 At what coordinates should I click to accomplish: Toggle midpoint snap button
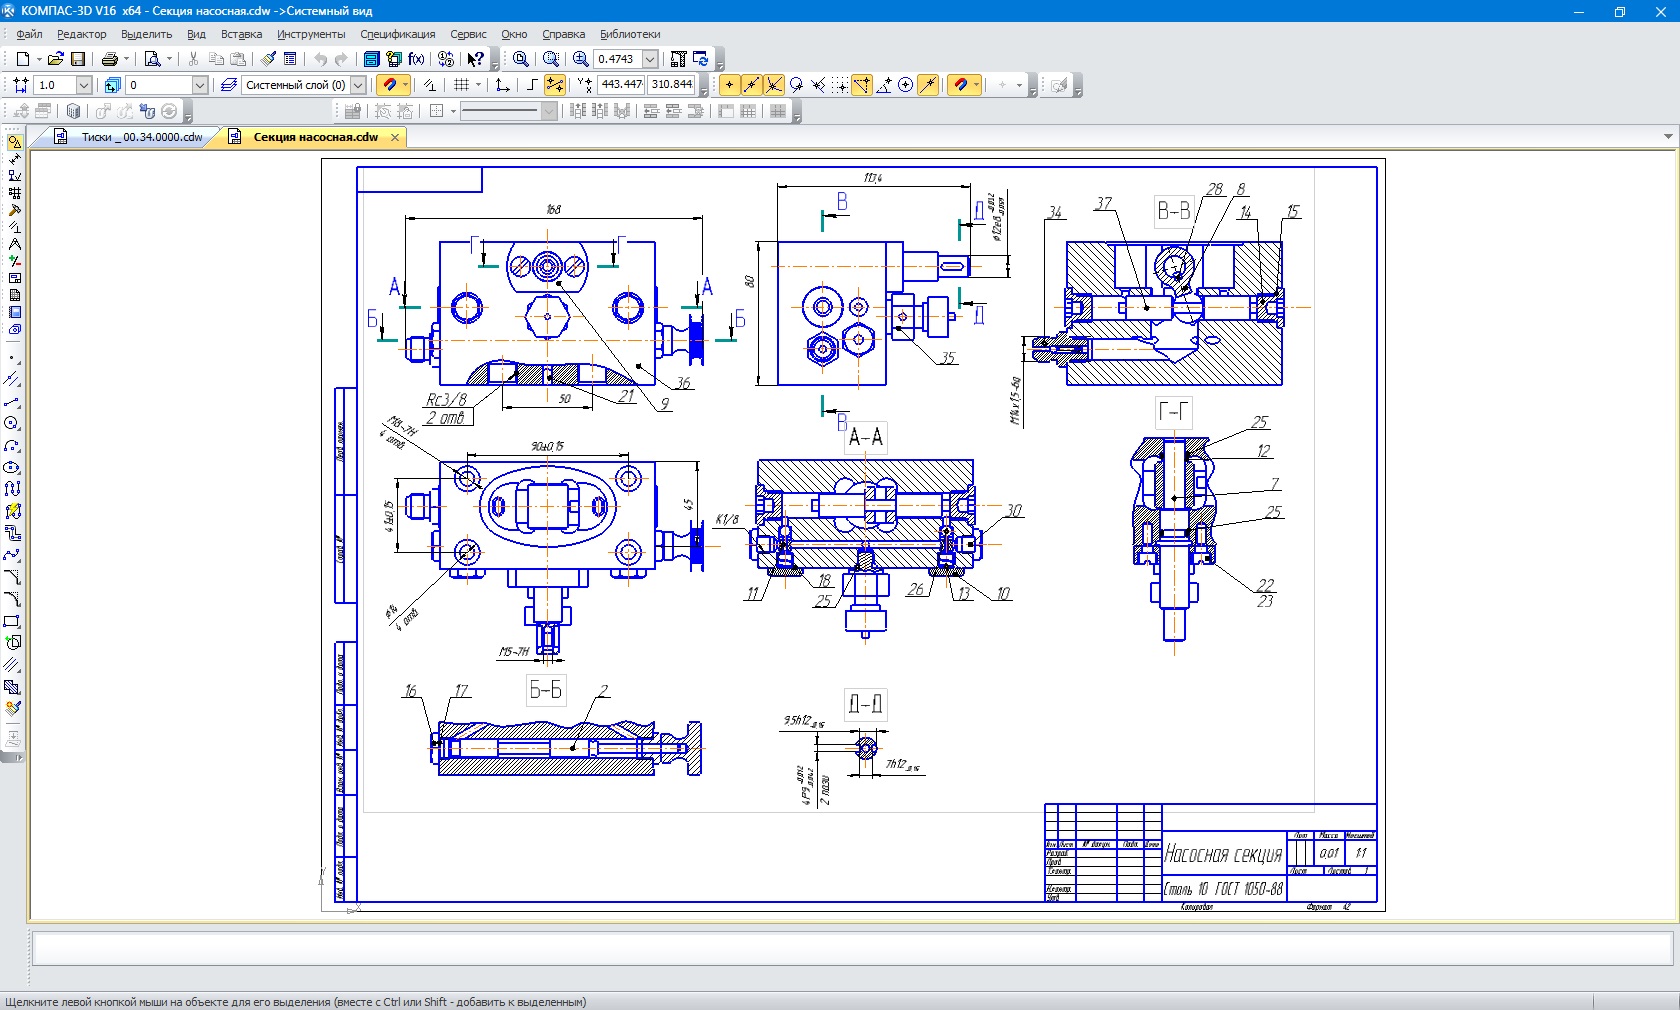(751, 85)
